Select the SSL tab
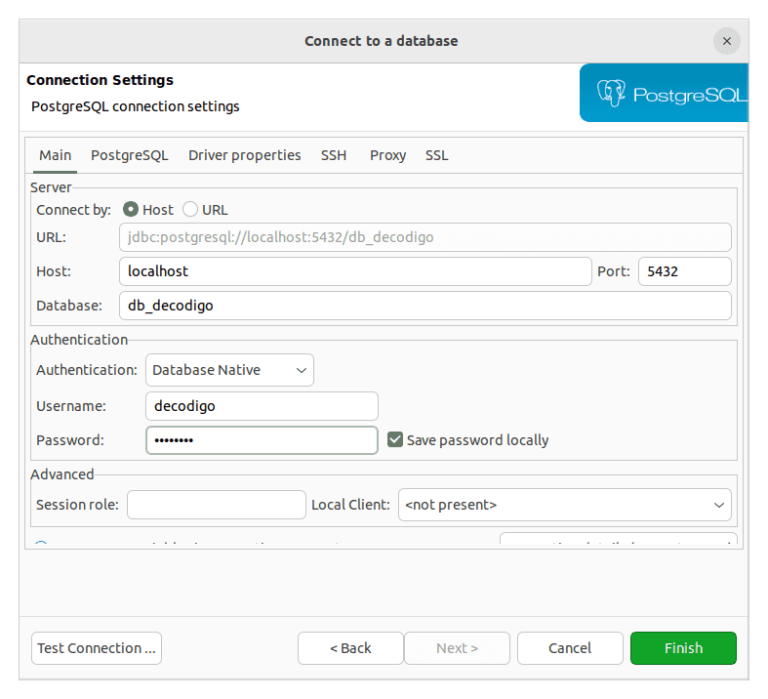The image size is (768, 699). [436, 156]
